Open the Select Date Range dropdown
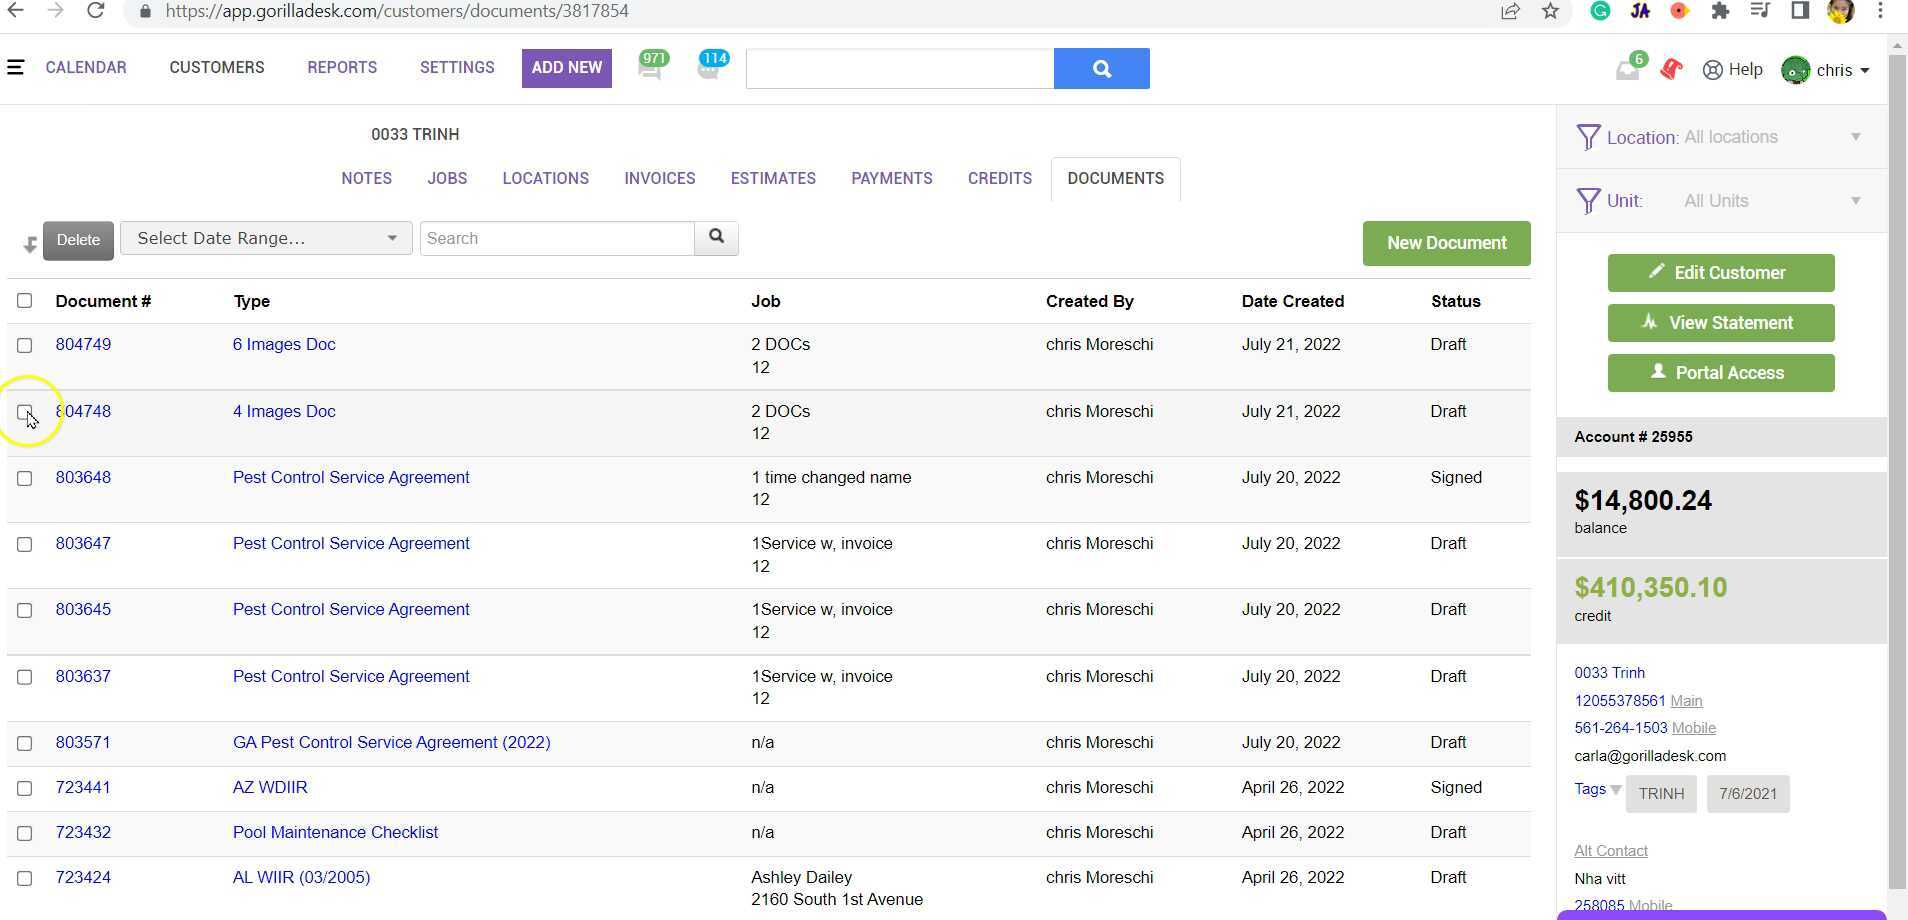The height and width of the screenshot is (920, 1908). coord(266,238)
